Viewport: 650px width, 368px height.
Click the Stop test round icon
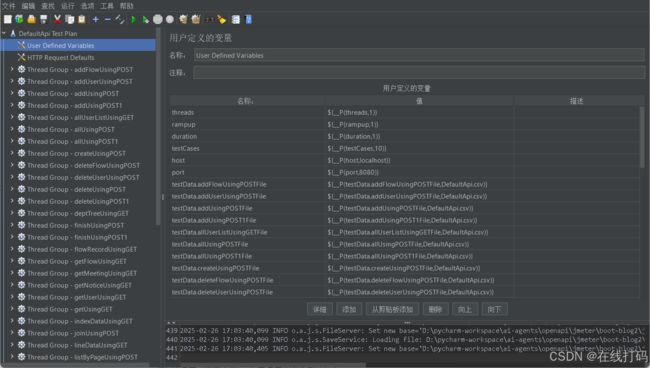158,19
